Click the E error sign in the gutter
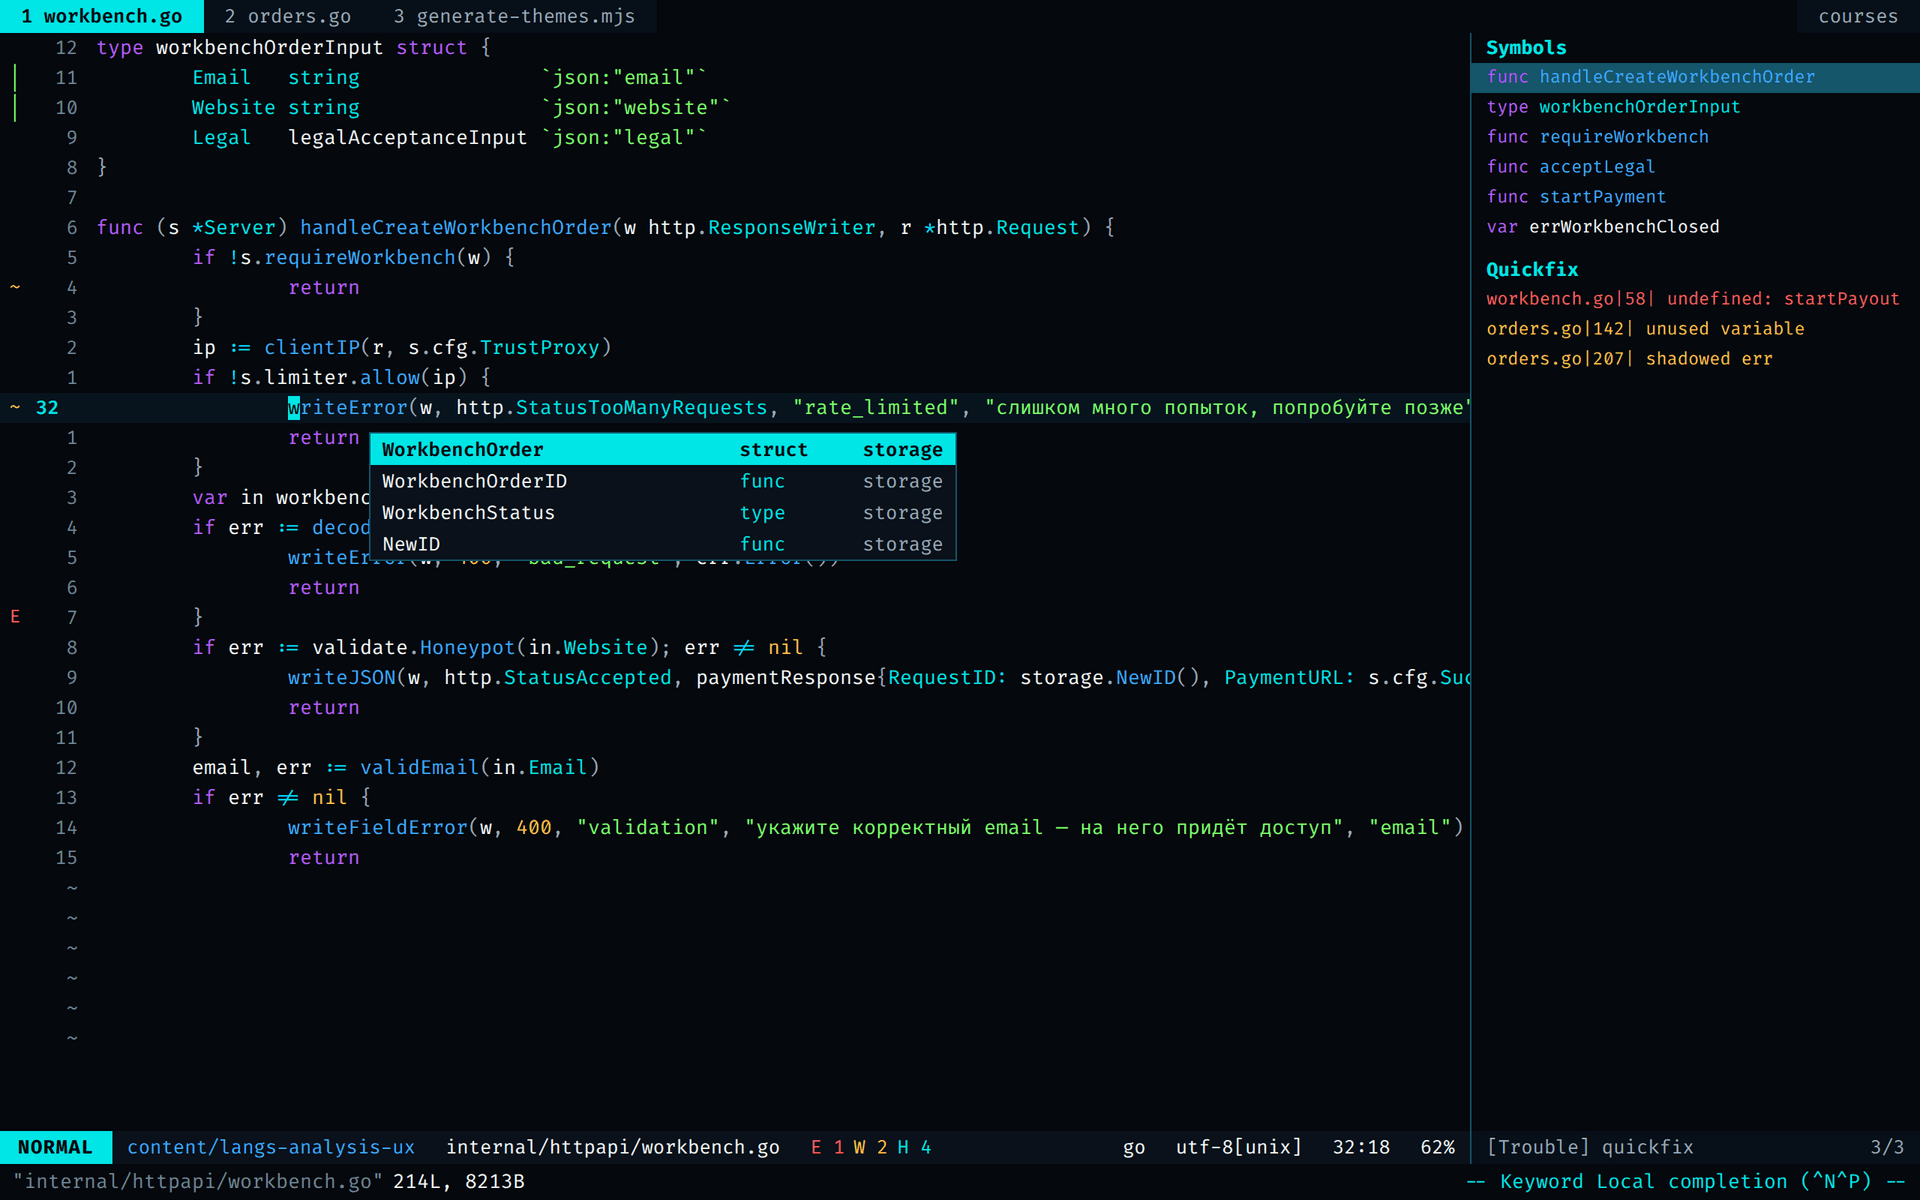The width and height of the screenshot is (1920, 1200). [x=15, y=617]
